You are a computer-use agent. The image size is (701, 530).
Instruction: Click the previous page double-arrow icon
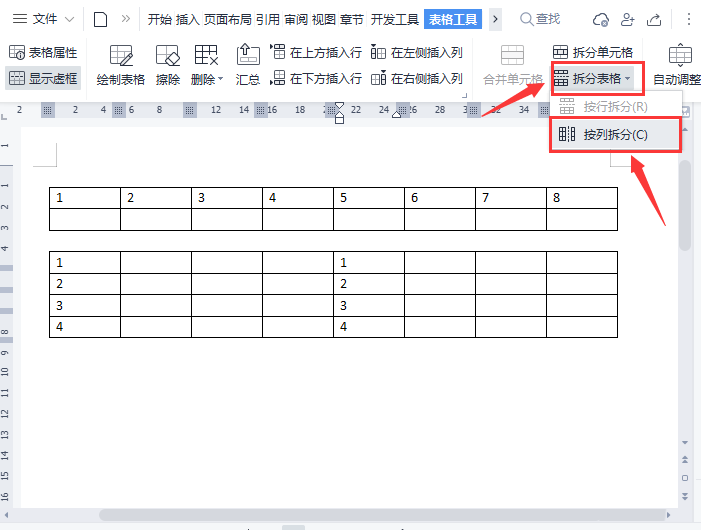pyautogui.click(x=684, y=459)
